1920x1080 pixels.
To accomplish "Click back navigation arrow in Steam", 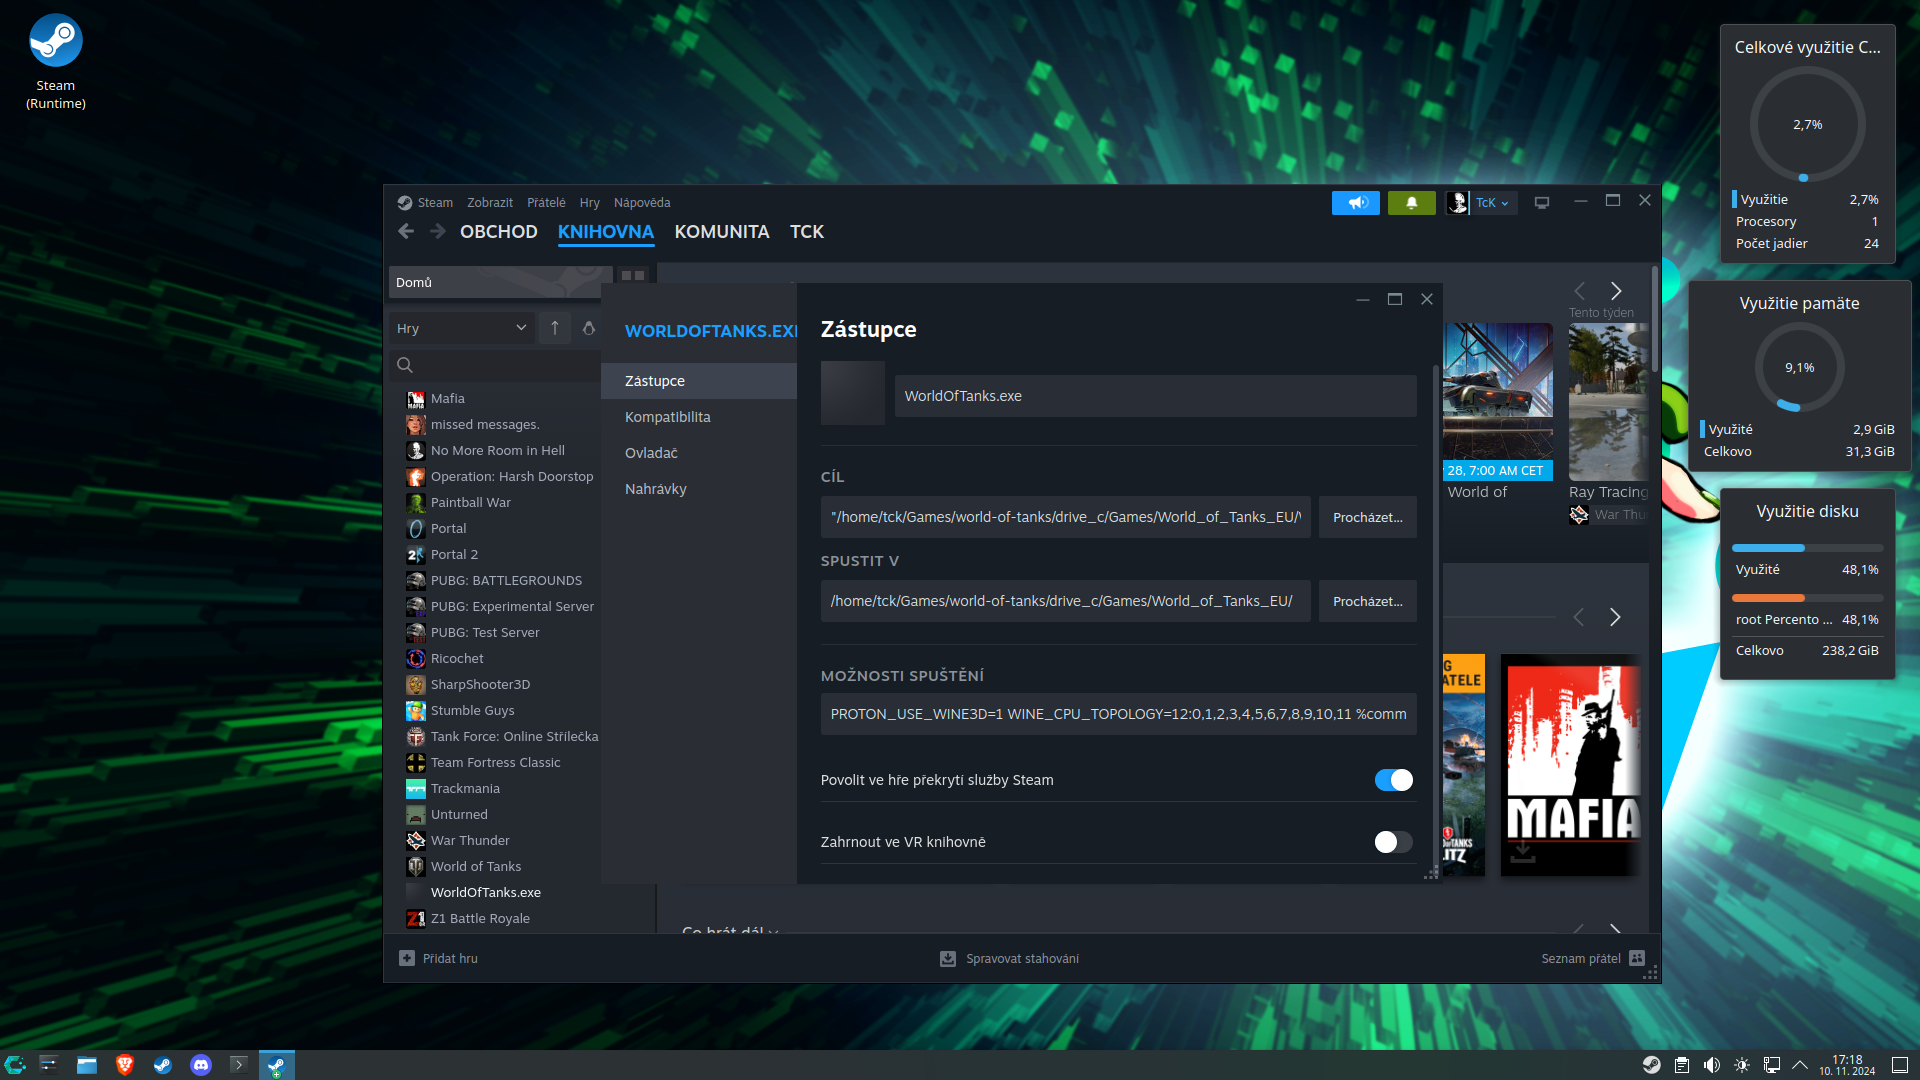I will pyautogui.click(x=406, y=232).
